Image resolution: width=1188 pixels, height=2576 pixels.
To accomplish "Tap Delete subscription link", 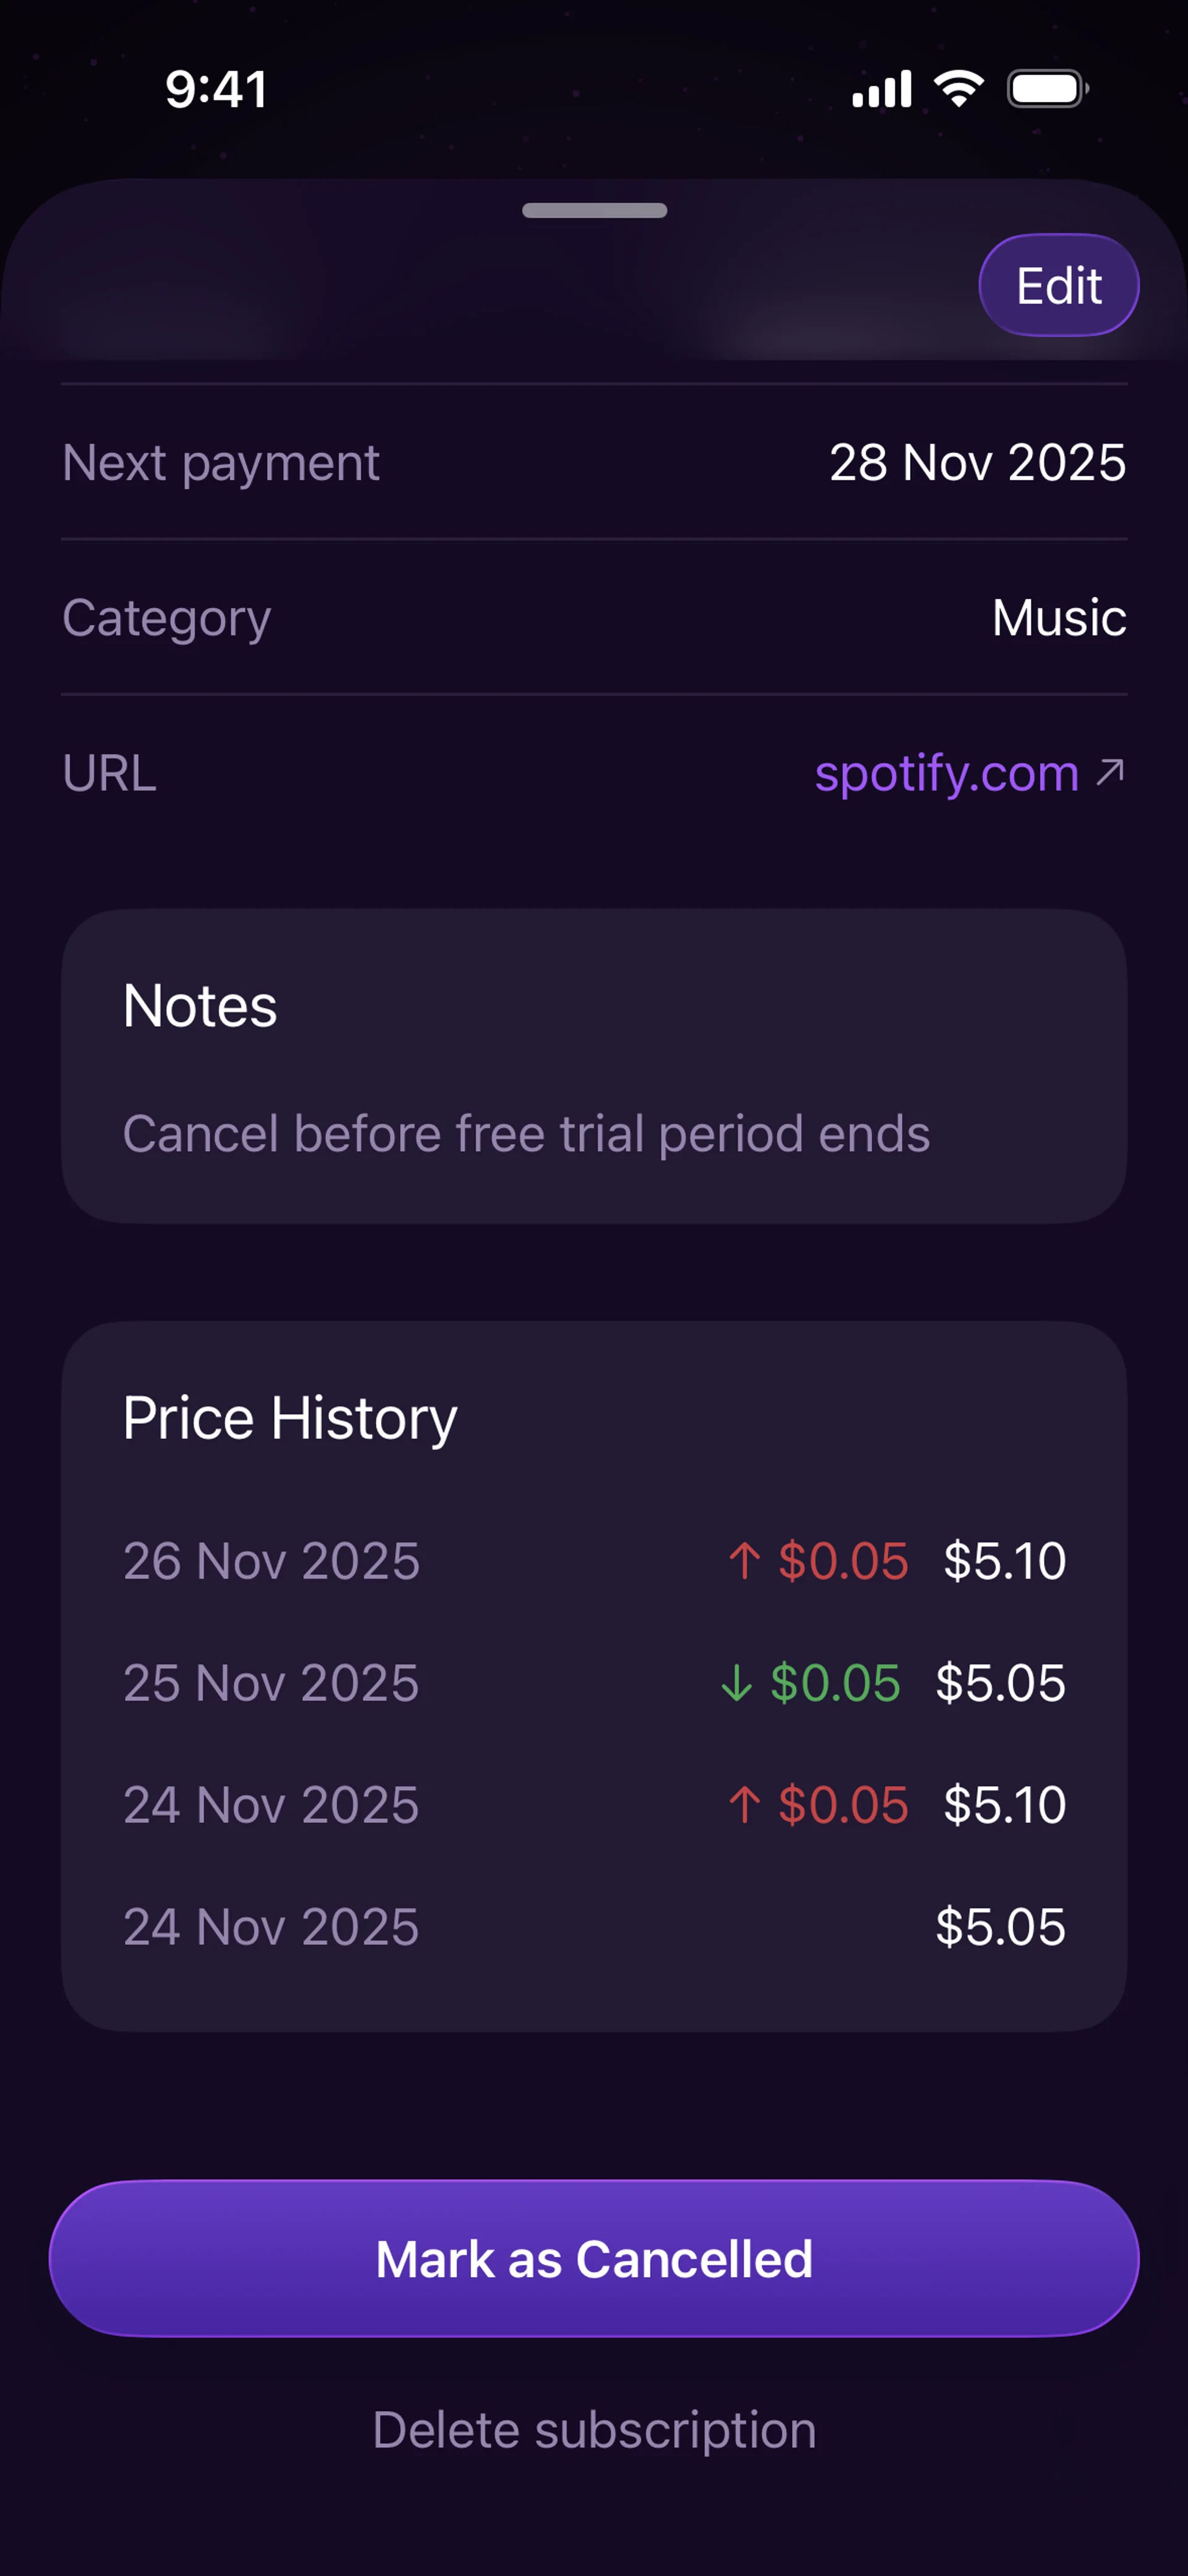I will [x=594, y=2430].
